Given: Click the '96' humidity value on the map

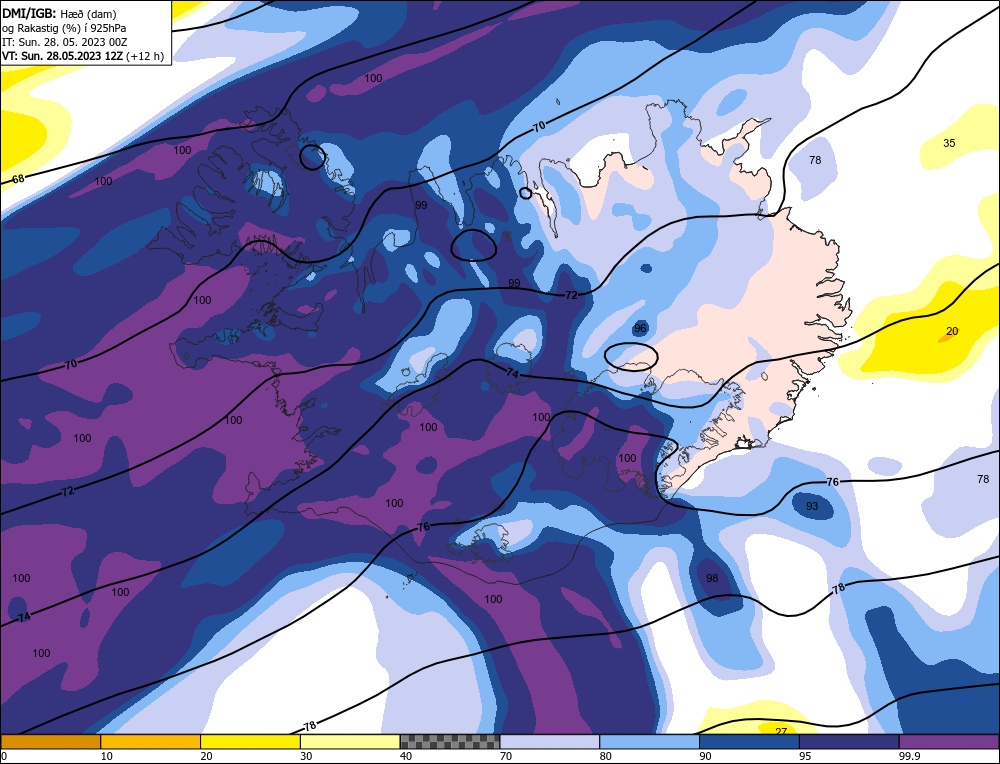Looking at the screenshot, I should [640, 328].
